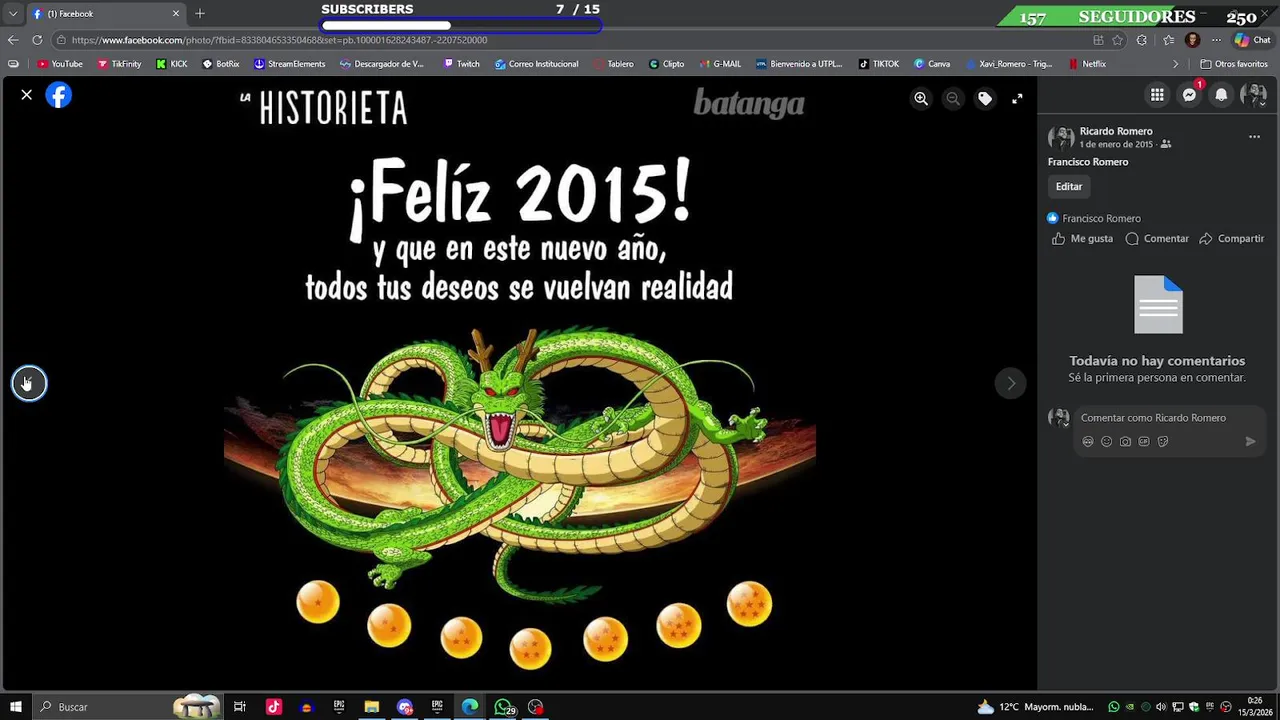Image resolution: width=1280 pixels, height=720 pixels.
Task: Open the StreamElements bookmark
Action: tap(290, 64)
